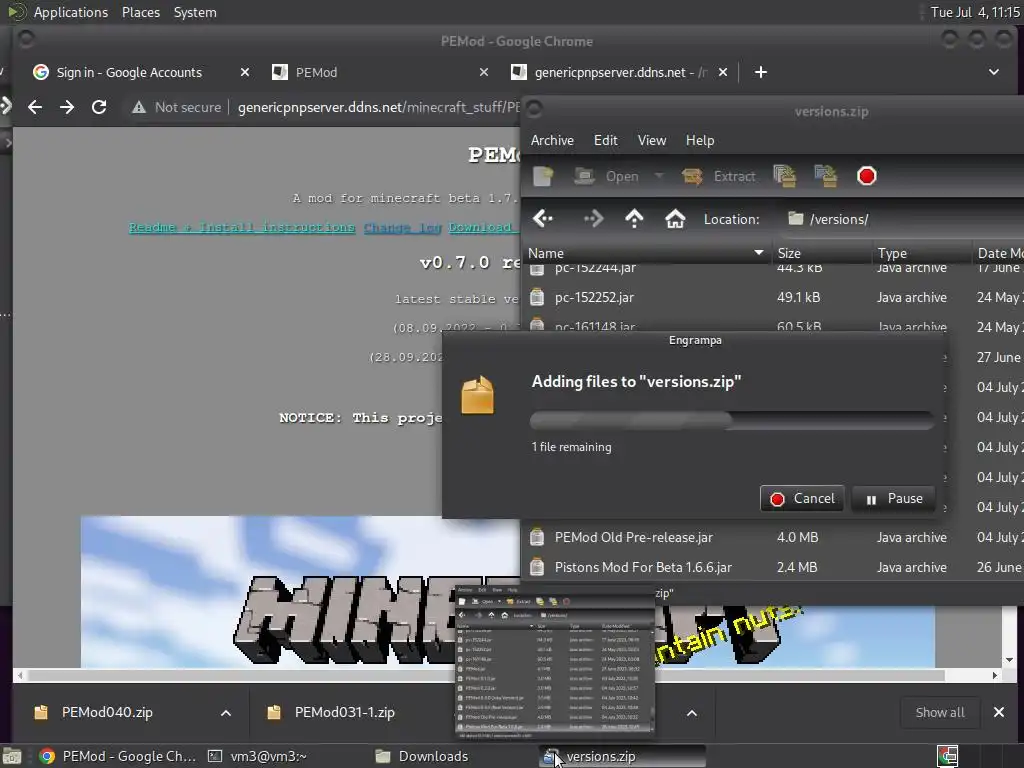Open the View menu in Engrampa
The image size is (1024, 768).
coord(652,140)
